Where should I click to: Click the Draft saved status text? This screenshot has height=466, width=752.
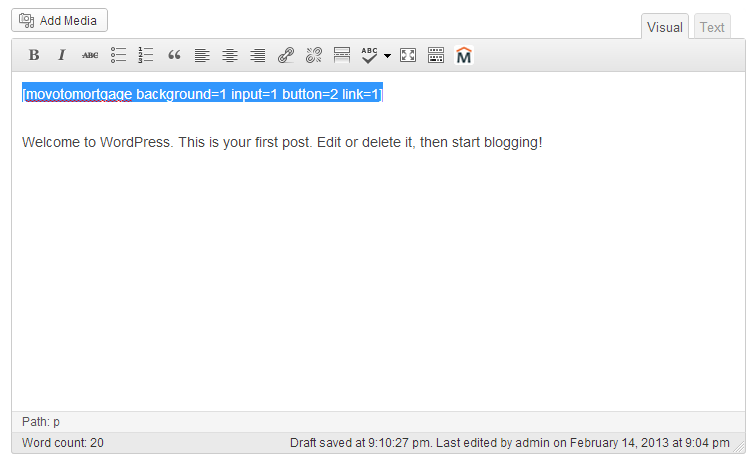coord(510,443)
